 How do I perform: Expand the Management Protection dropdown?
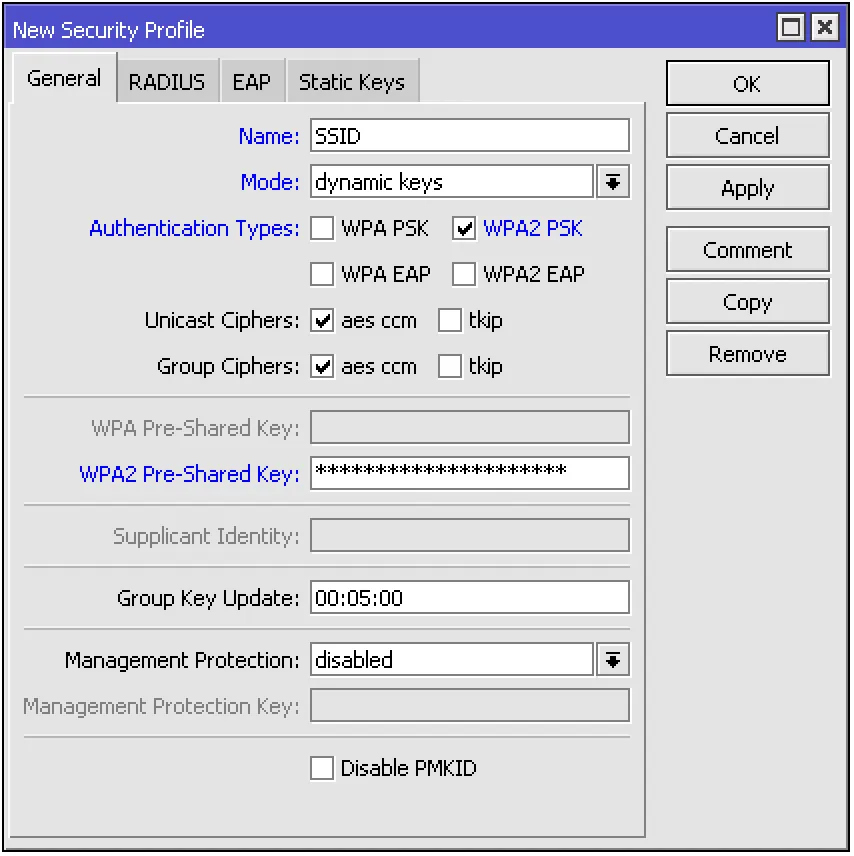613,660
